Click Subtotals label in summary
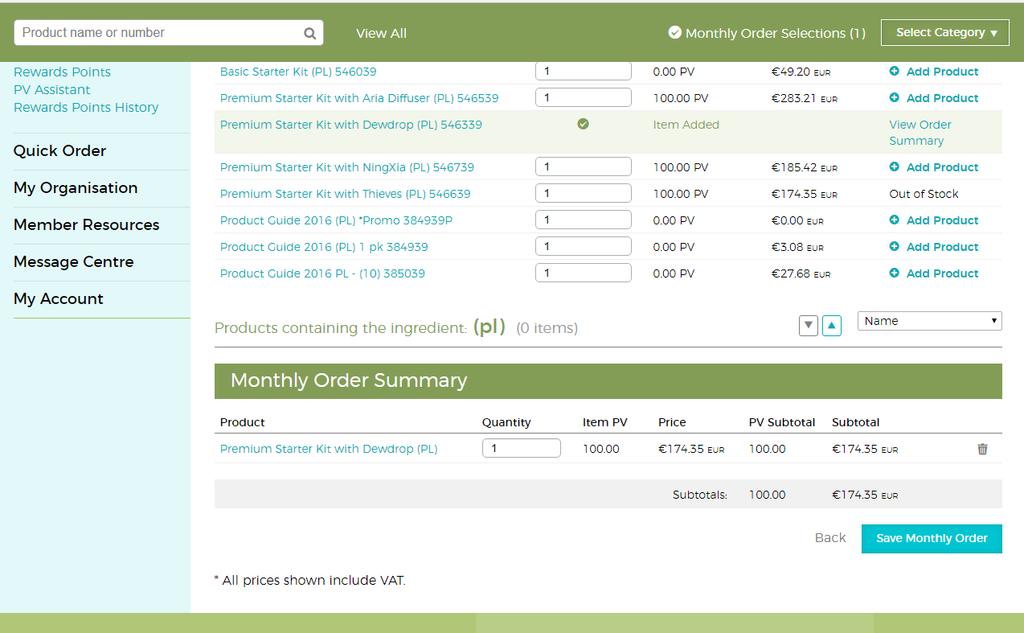The height and width of the screenshot is (633, 1024). (699, 495)
